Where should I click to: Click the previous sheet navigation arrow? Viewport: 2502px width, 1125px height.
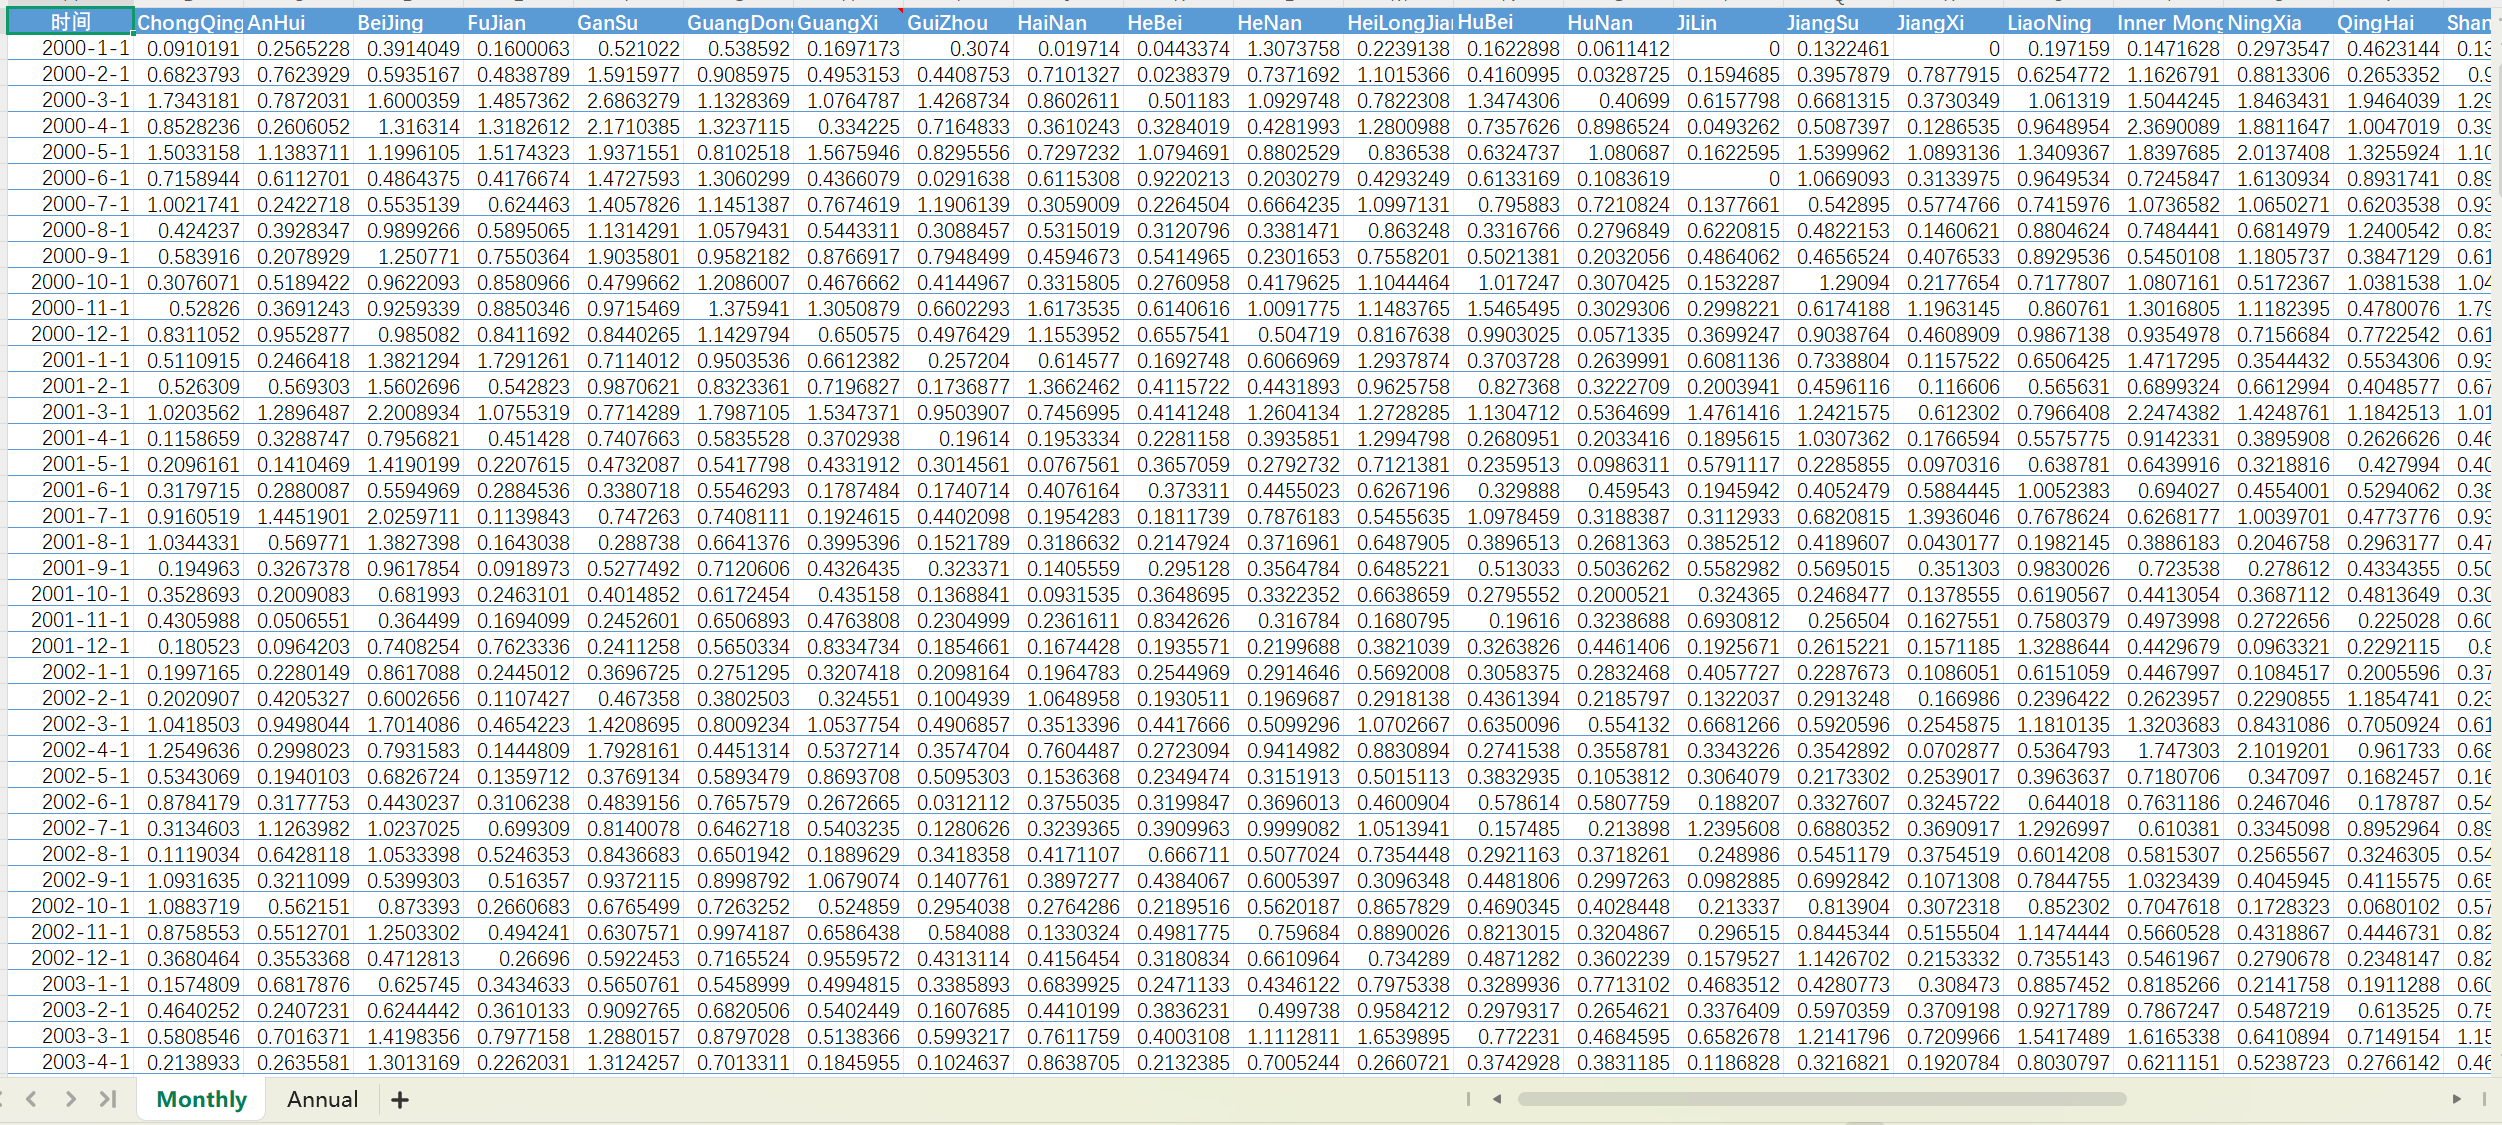[x=32, y=1099]
